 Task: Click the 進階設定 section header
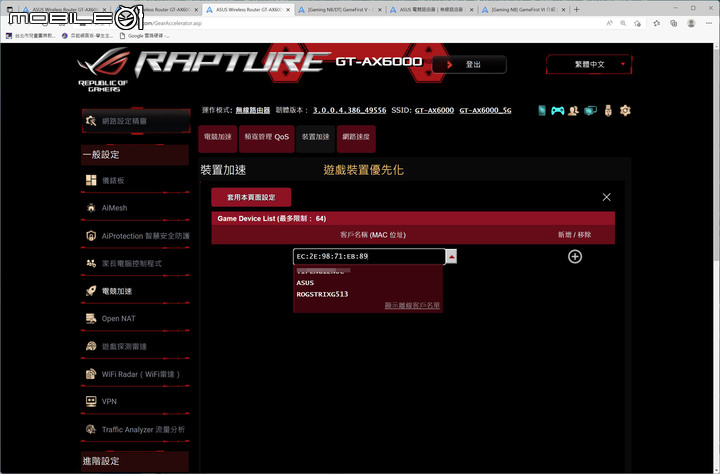click(135, 461)
